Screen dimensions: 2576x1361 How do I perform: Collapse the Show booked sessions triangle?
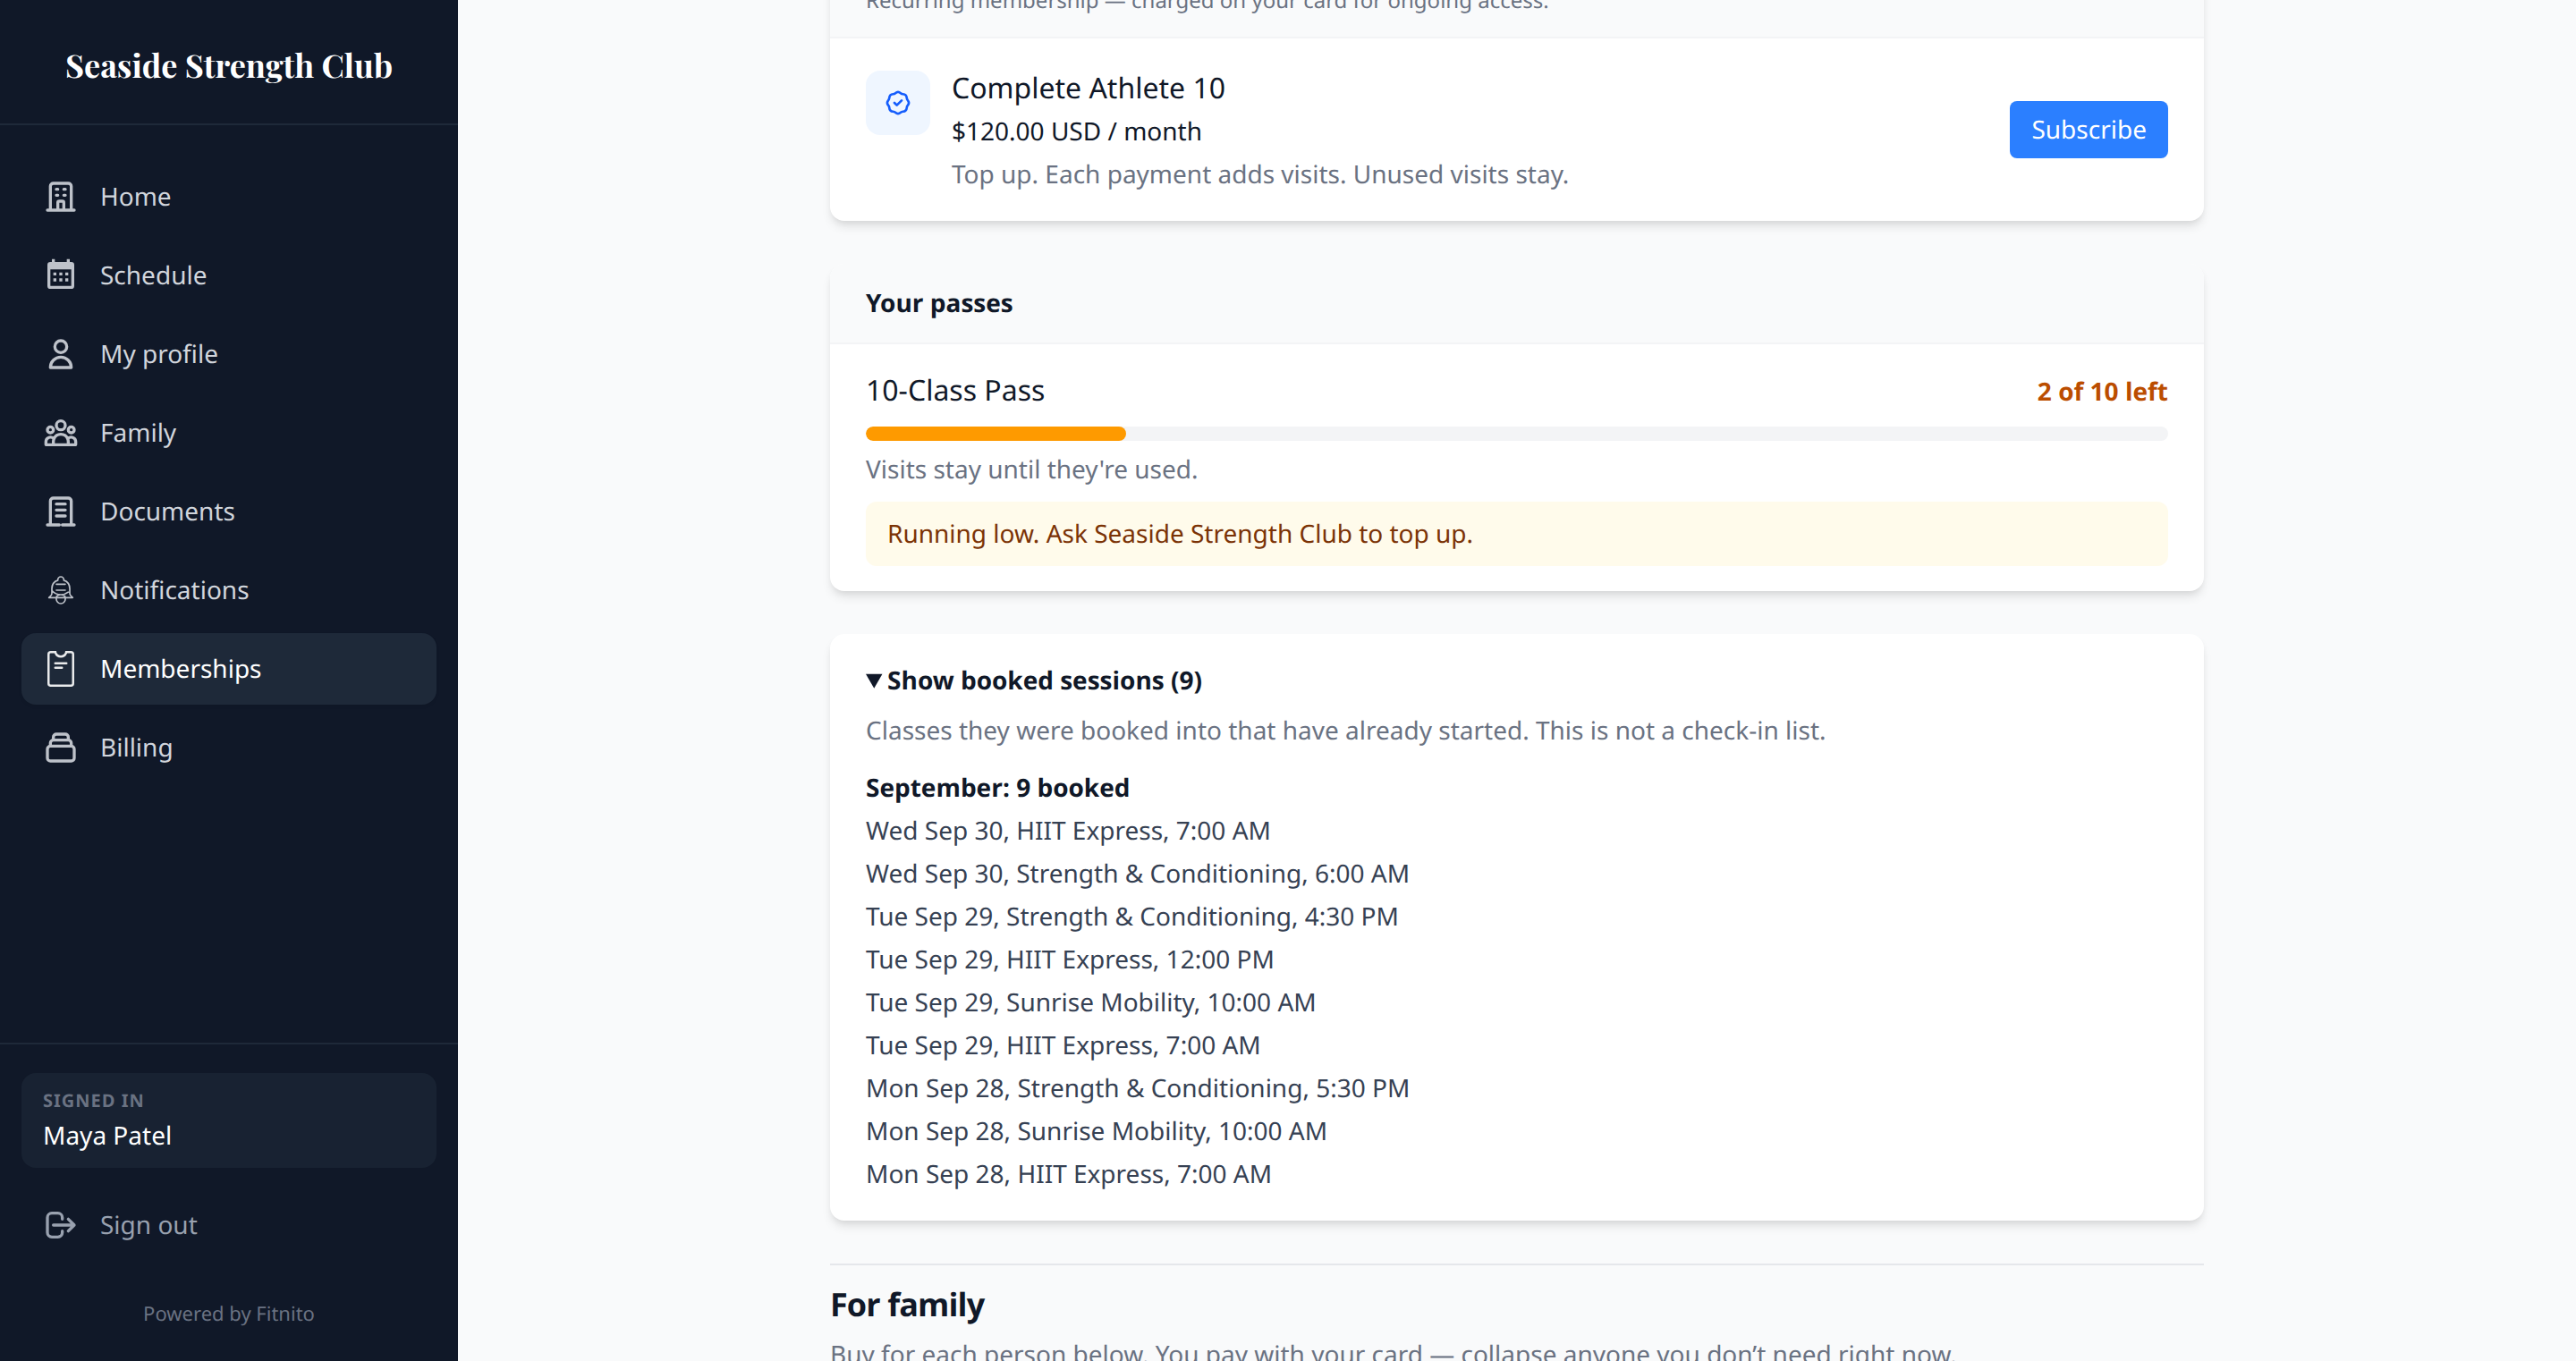click(874, 681)
